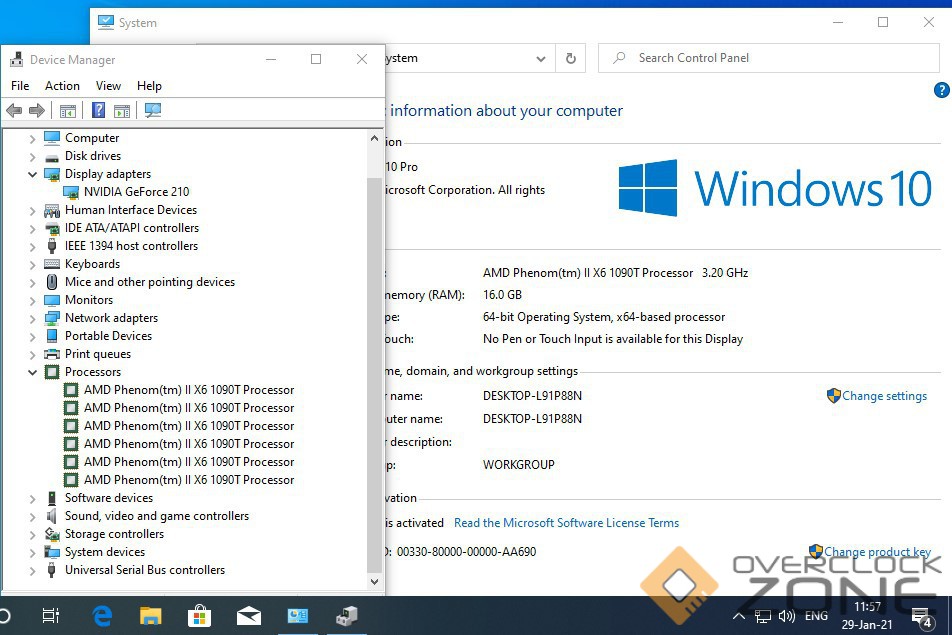Screen dimensions: 952x635
Task: Open the Mail app from the taskbar
Action: coord(249,616)
